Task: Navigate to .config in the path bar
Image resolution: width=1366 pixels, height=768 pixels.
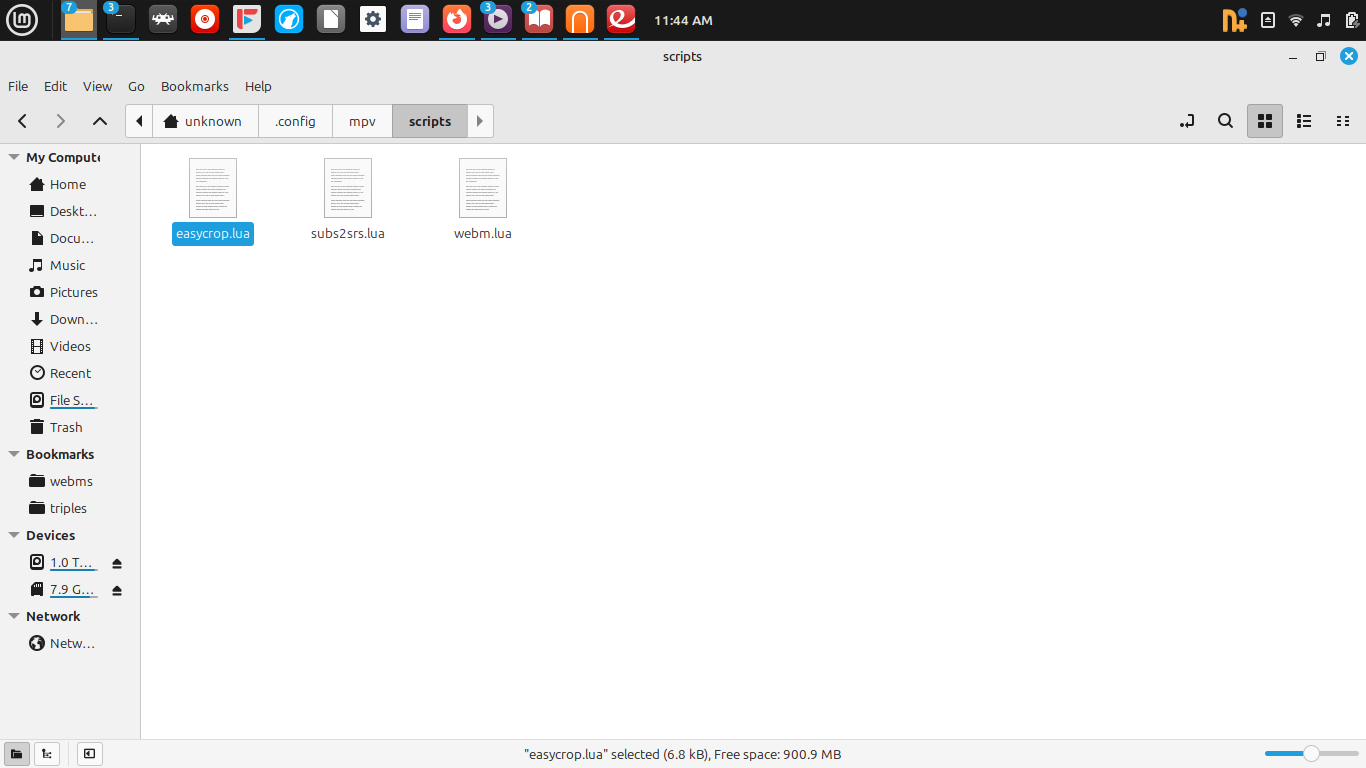Action: [295, 121]
